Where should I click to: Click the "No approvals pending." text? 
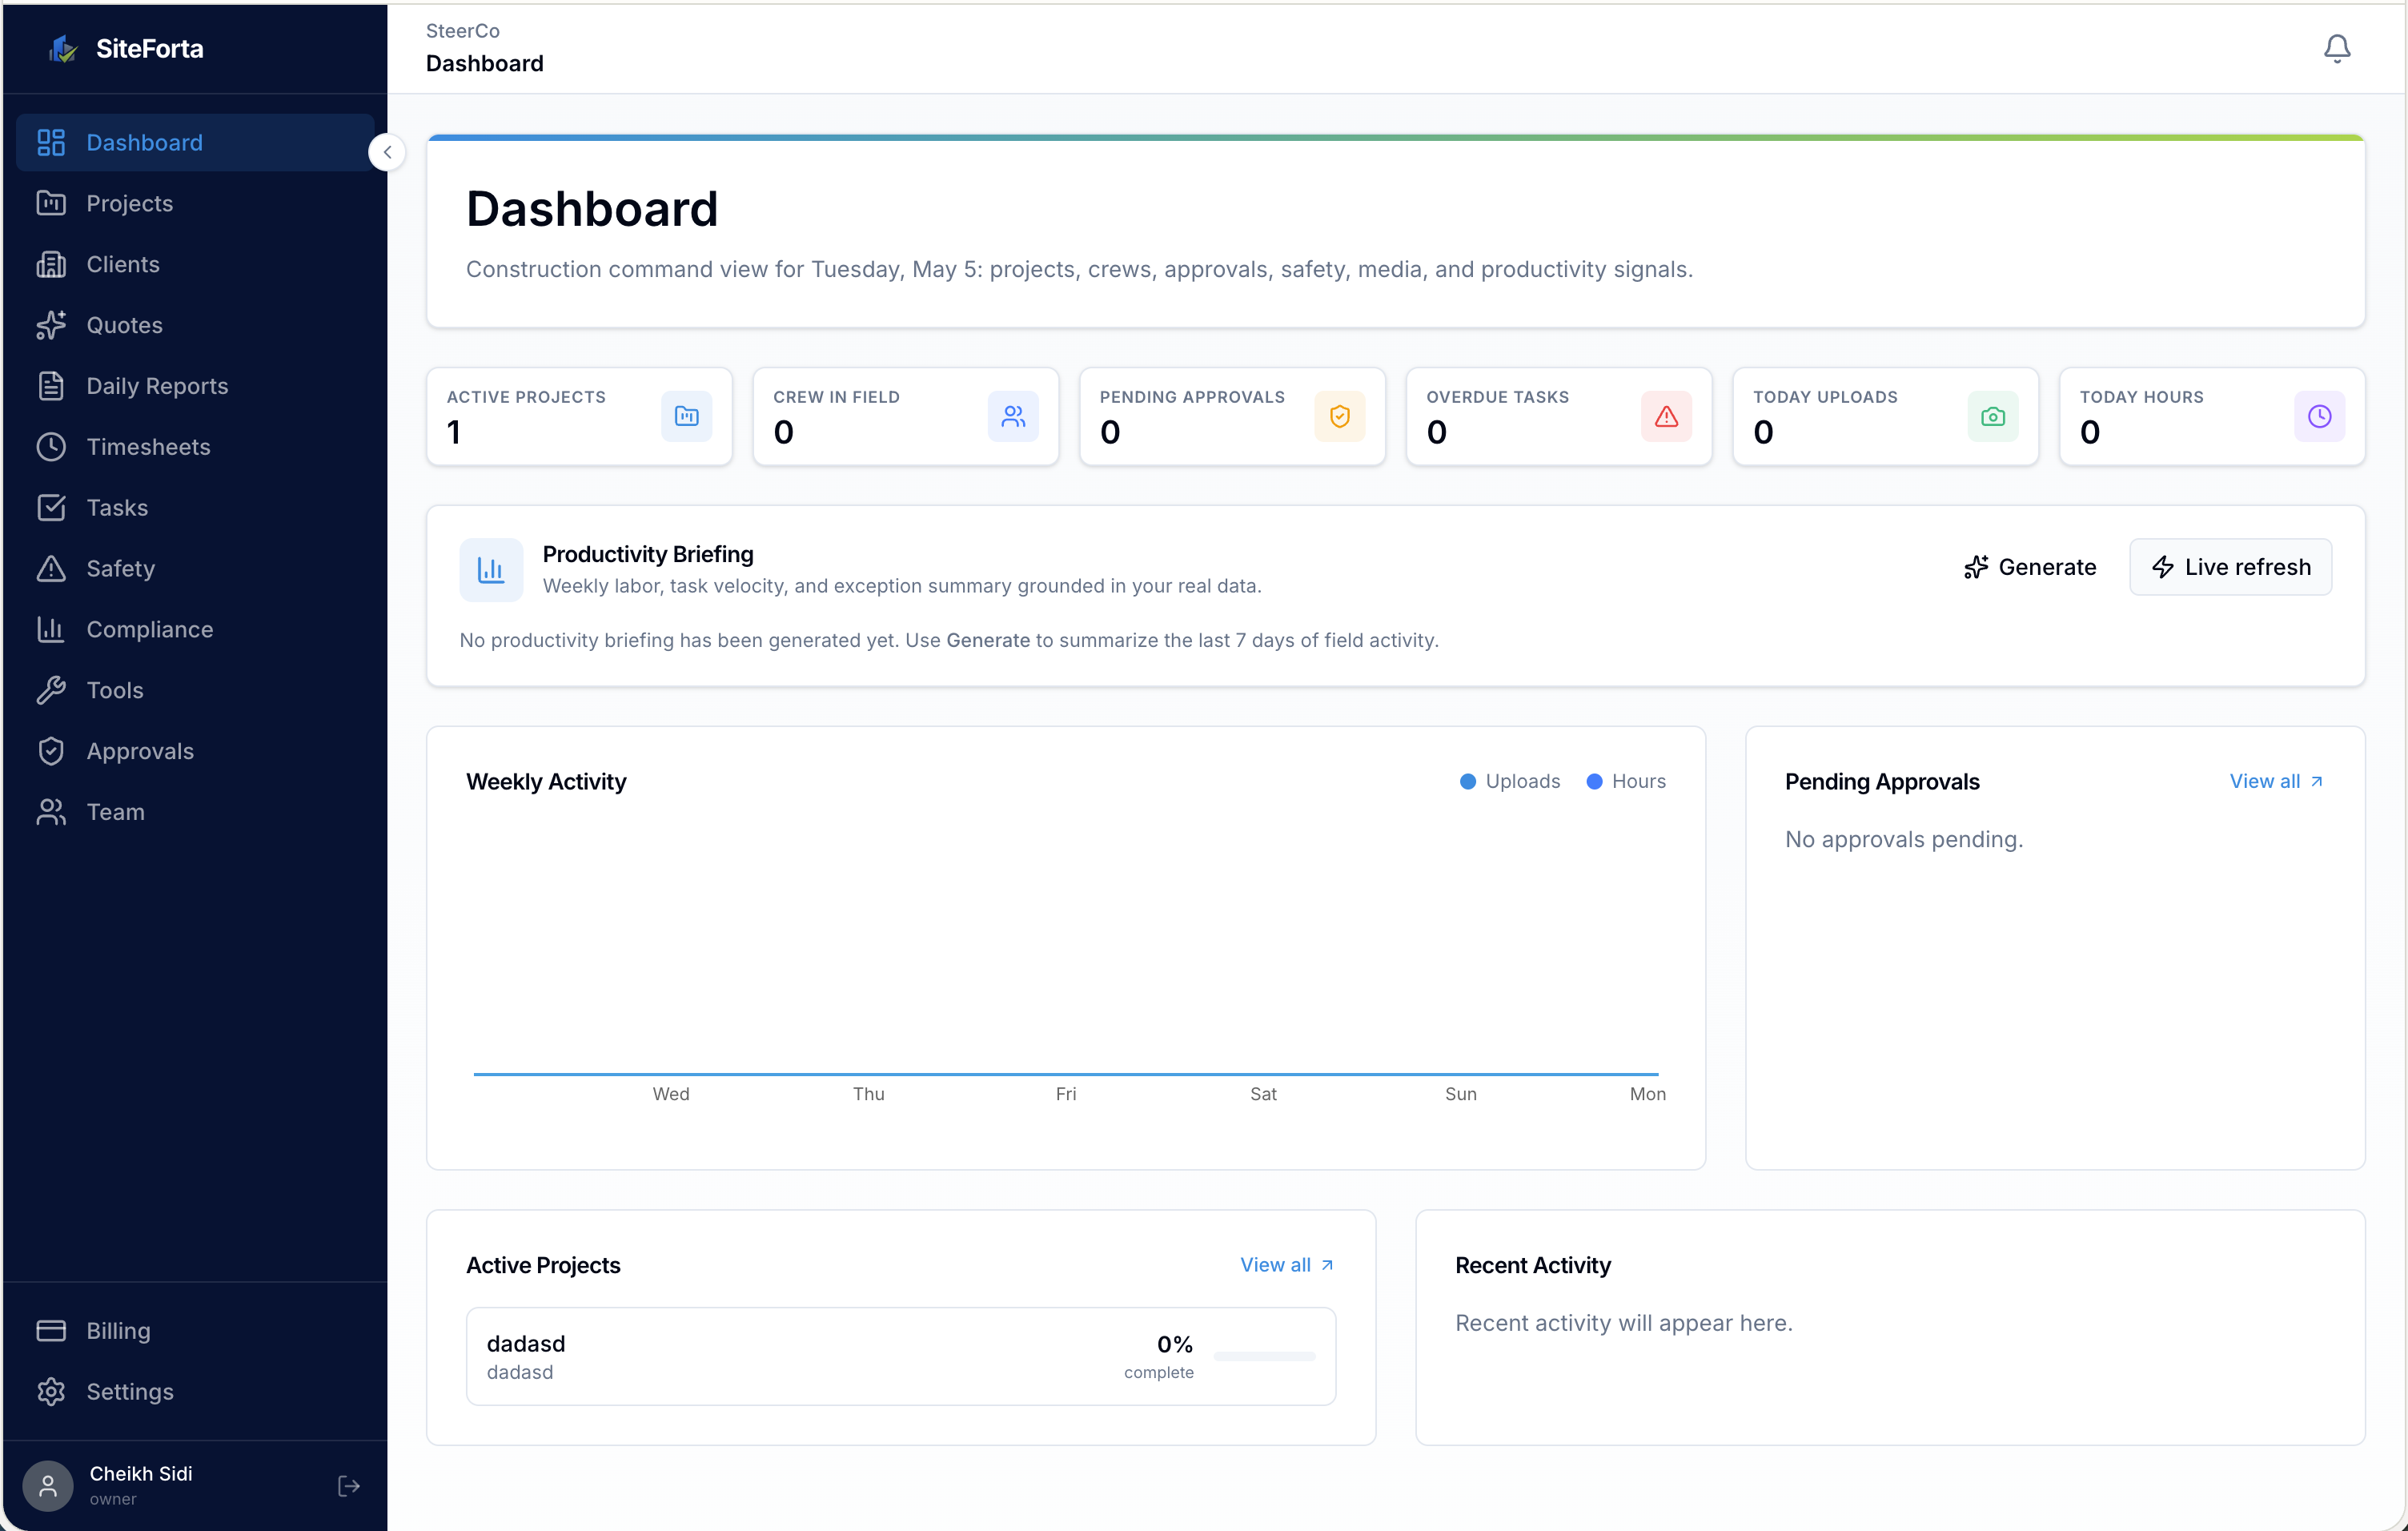1904,839
